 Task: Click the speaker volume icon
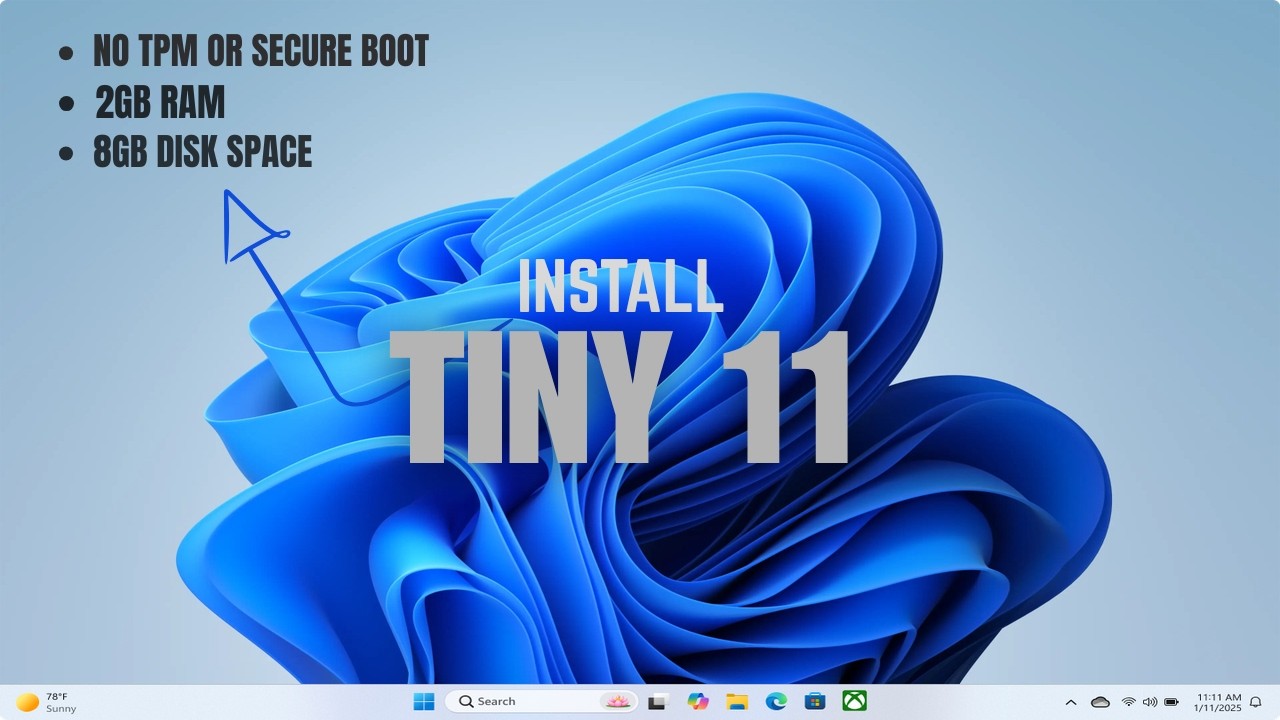1150,702
